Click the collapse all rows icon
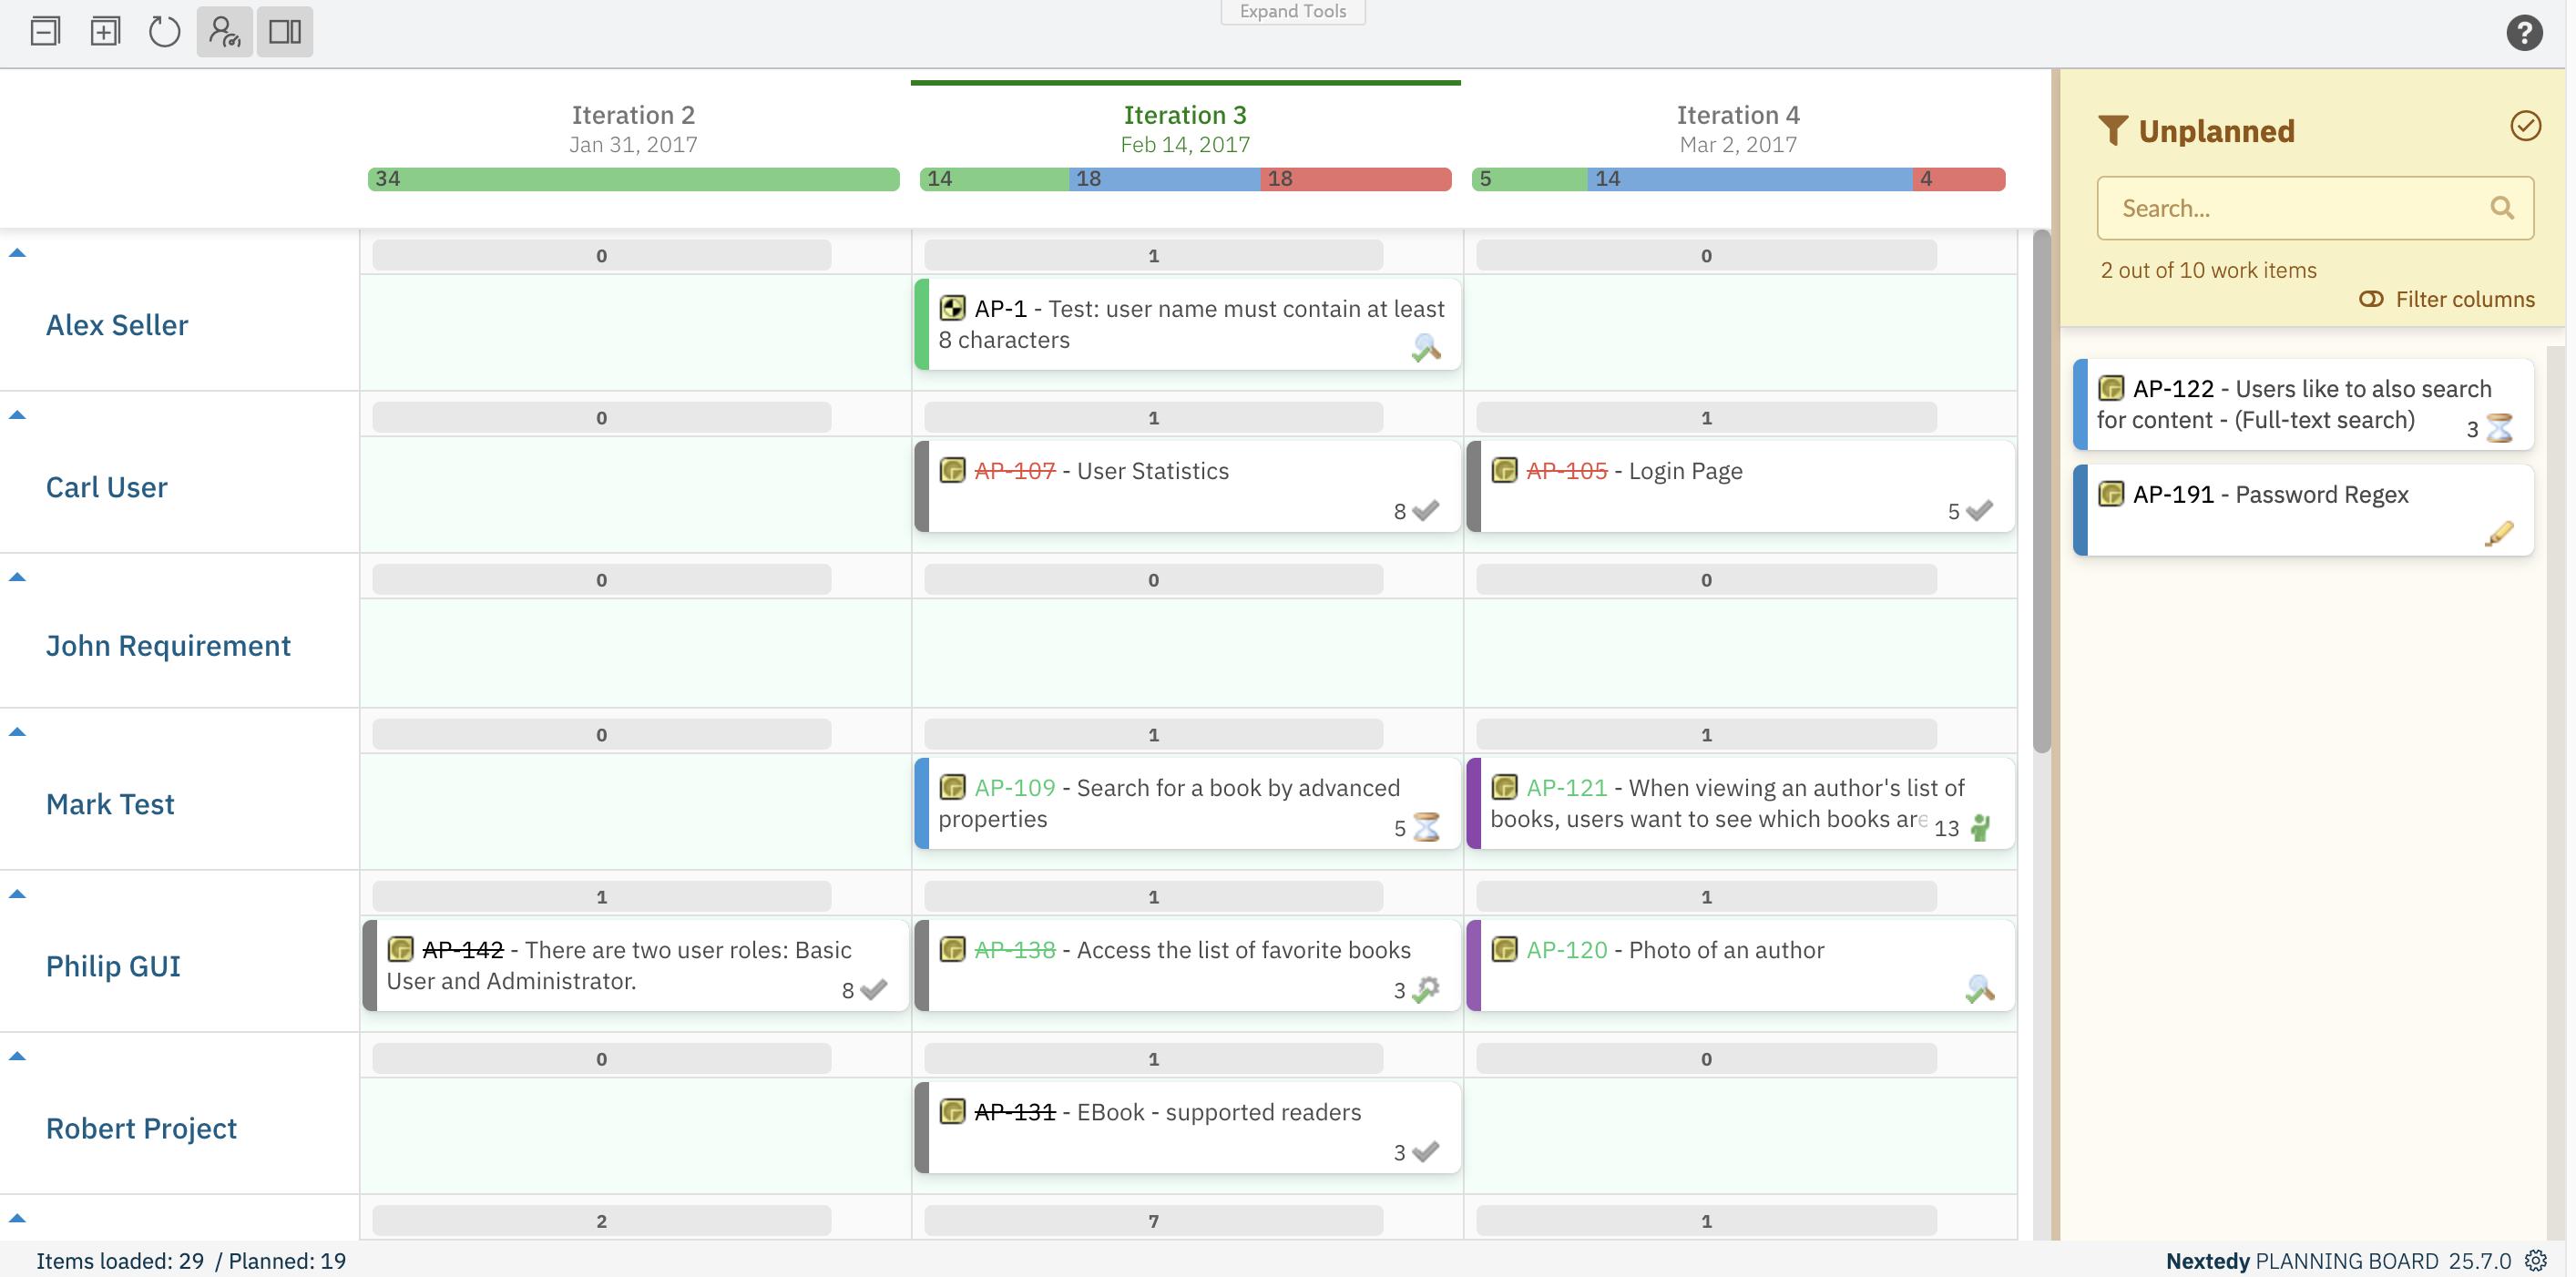This screenshot has width=2576, height=1277. tap(45, 31)
